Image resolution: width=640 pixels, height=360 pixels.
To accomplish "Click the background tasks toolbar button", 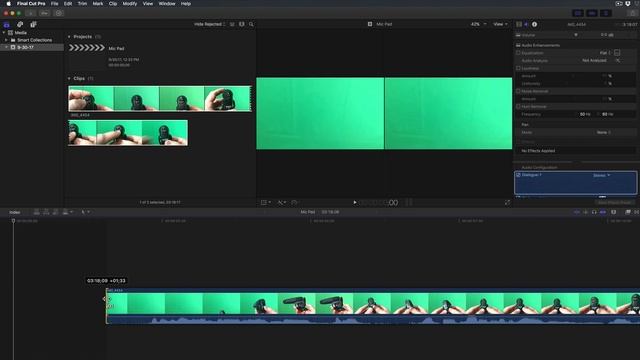I will 58,13.
